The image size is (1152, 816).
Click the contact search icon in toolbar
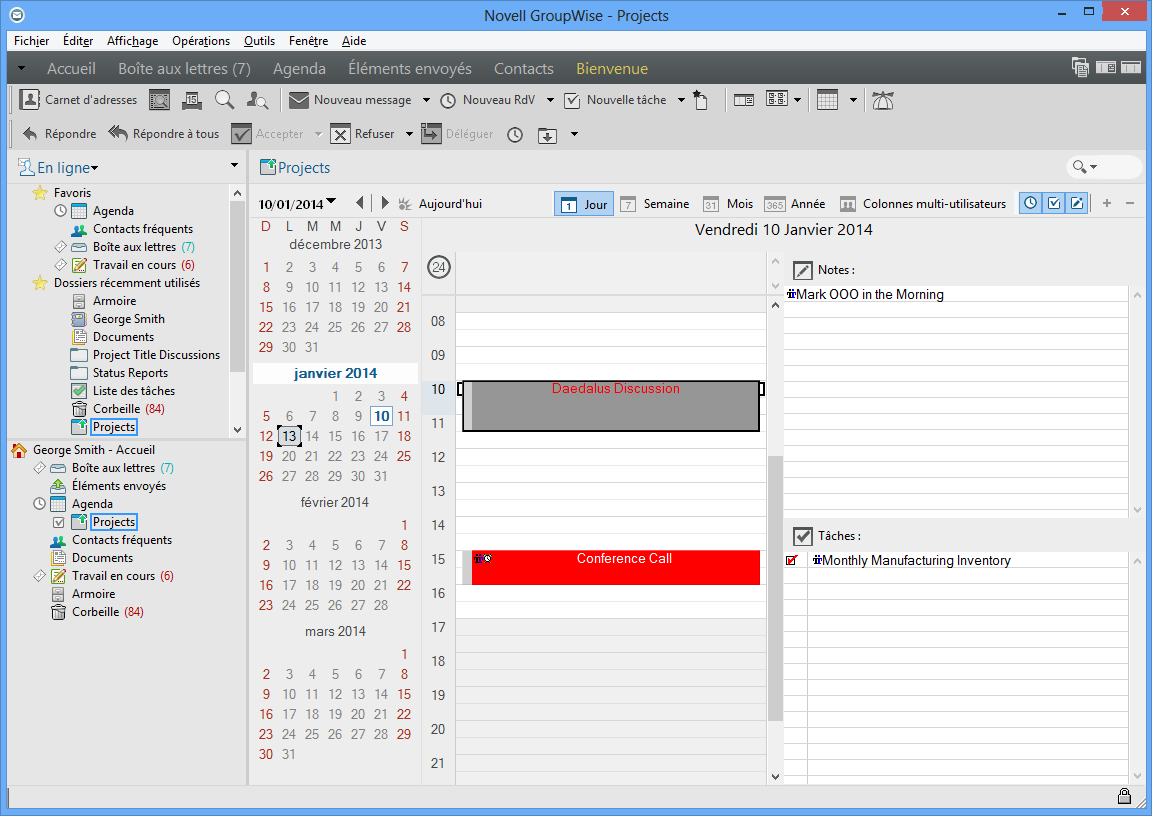click(257, 100)
